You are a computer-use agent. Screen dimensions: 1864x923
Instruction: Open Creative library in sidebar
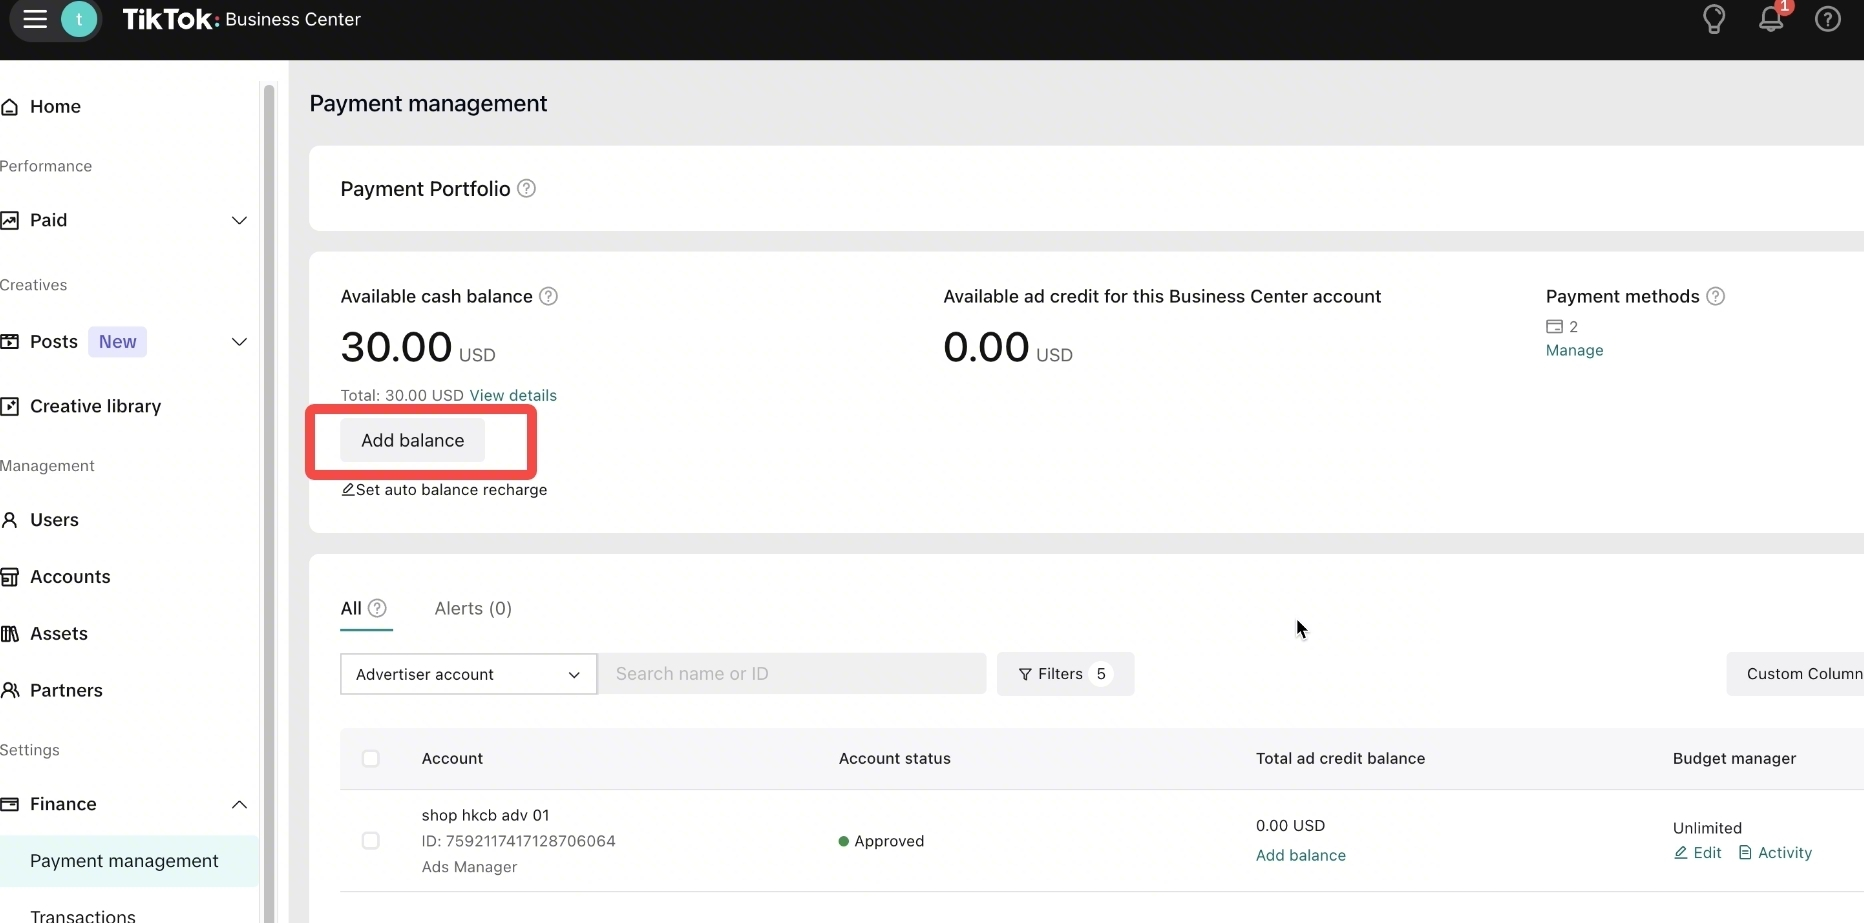click(95, 406)
